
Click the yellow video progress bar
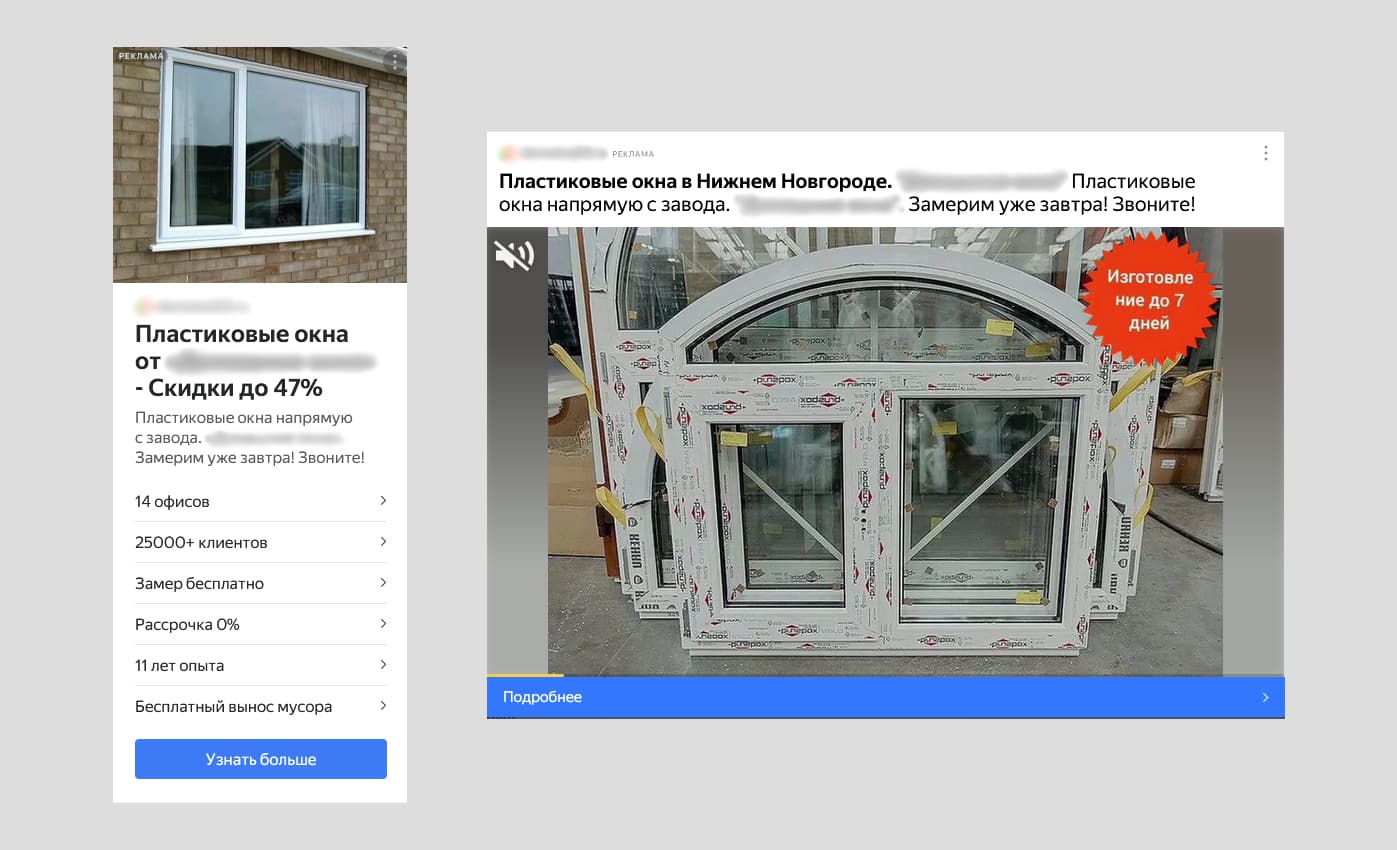pos(525,675)
